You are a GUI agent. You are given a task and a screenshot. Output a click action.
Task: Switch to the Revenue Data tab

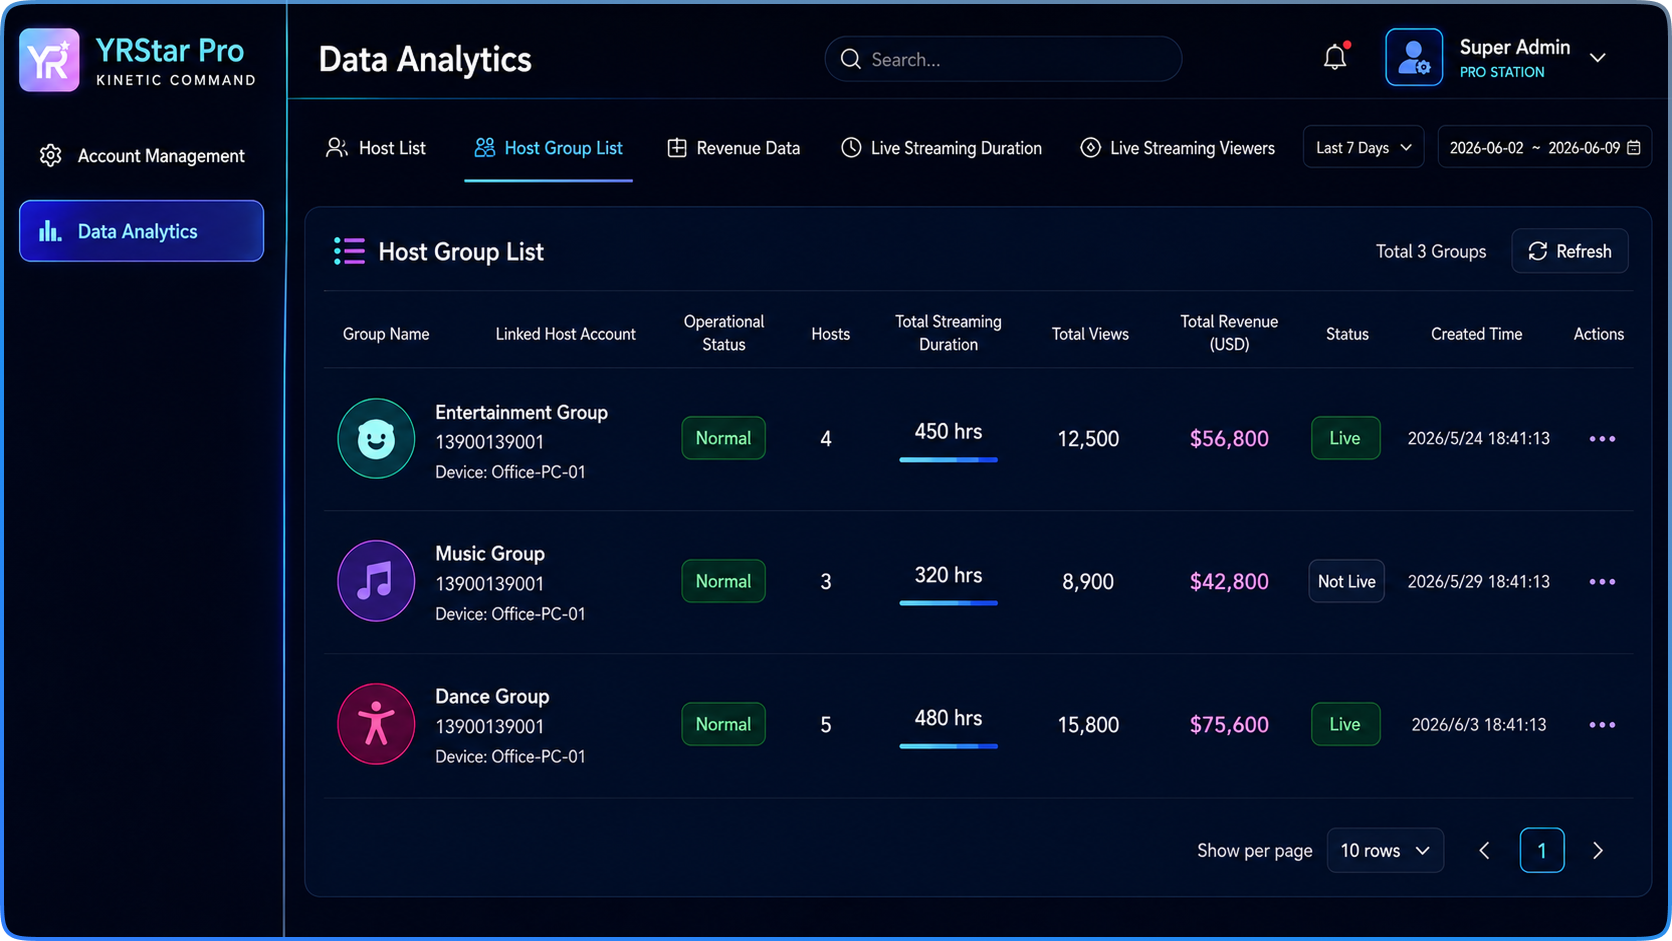(734, 148)
